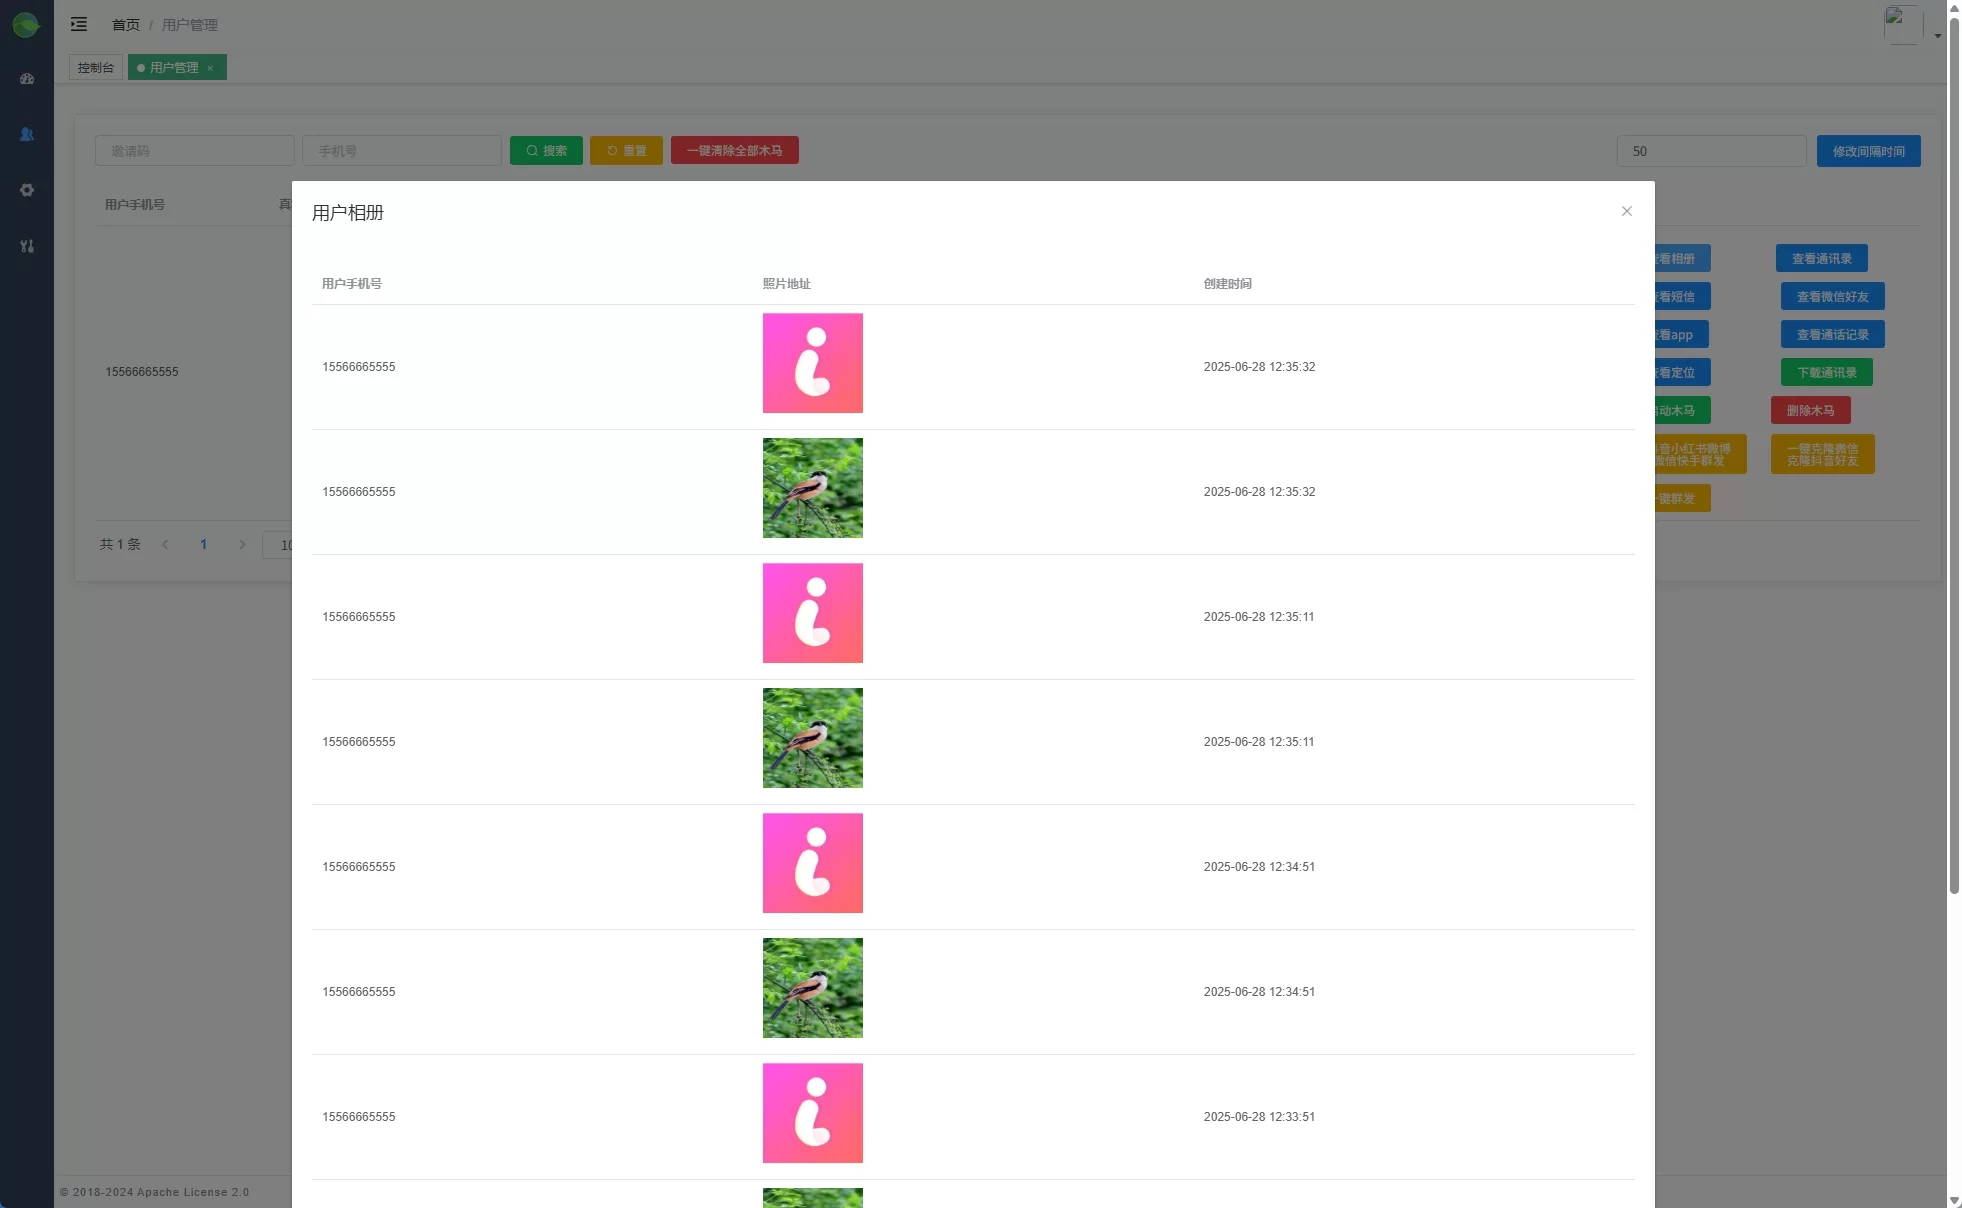This screenshot has height=1208, width=1962.
Task: Expand the avatar dropdown caret
Action: coord(1937,36)
